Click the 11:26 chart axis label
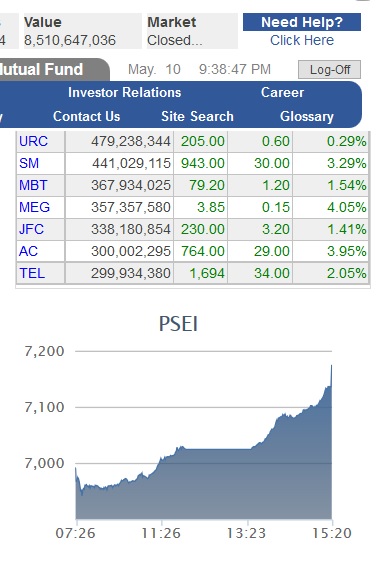The height and width of the screenshot is (562, 390). click(x=161, y=533)
